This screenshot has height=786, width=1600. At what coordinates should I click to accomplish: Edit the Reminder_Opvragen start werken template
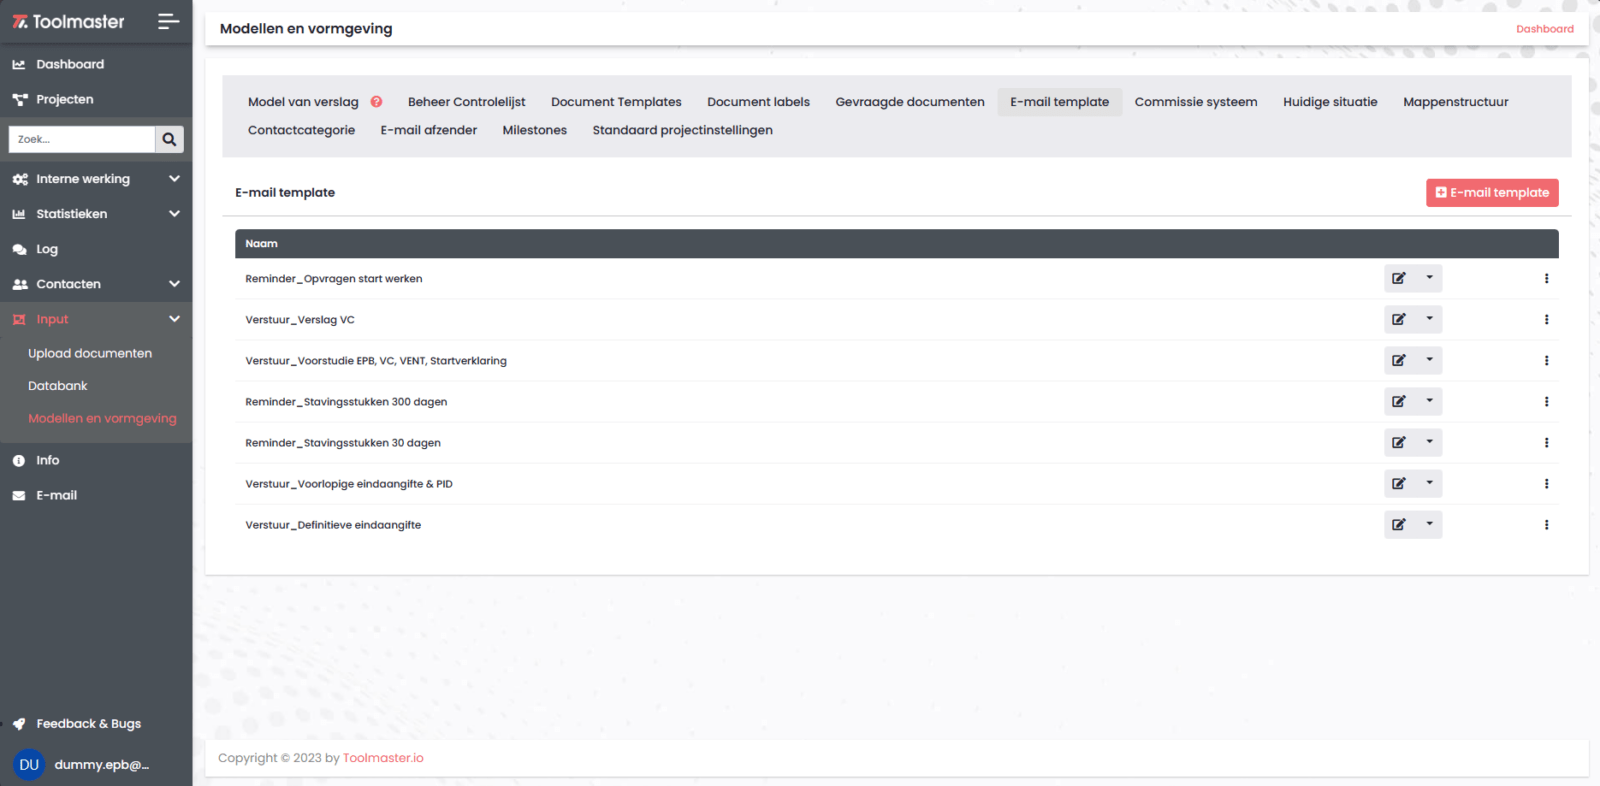click(1399, 279)
